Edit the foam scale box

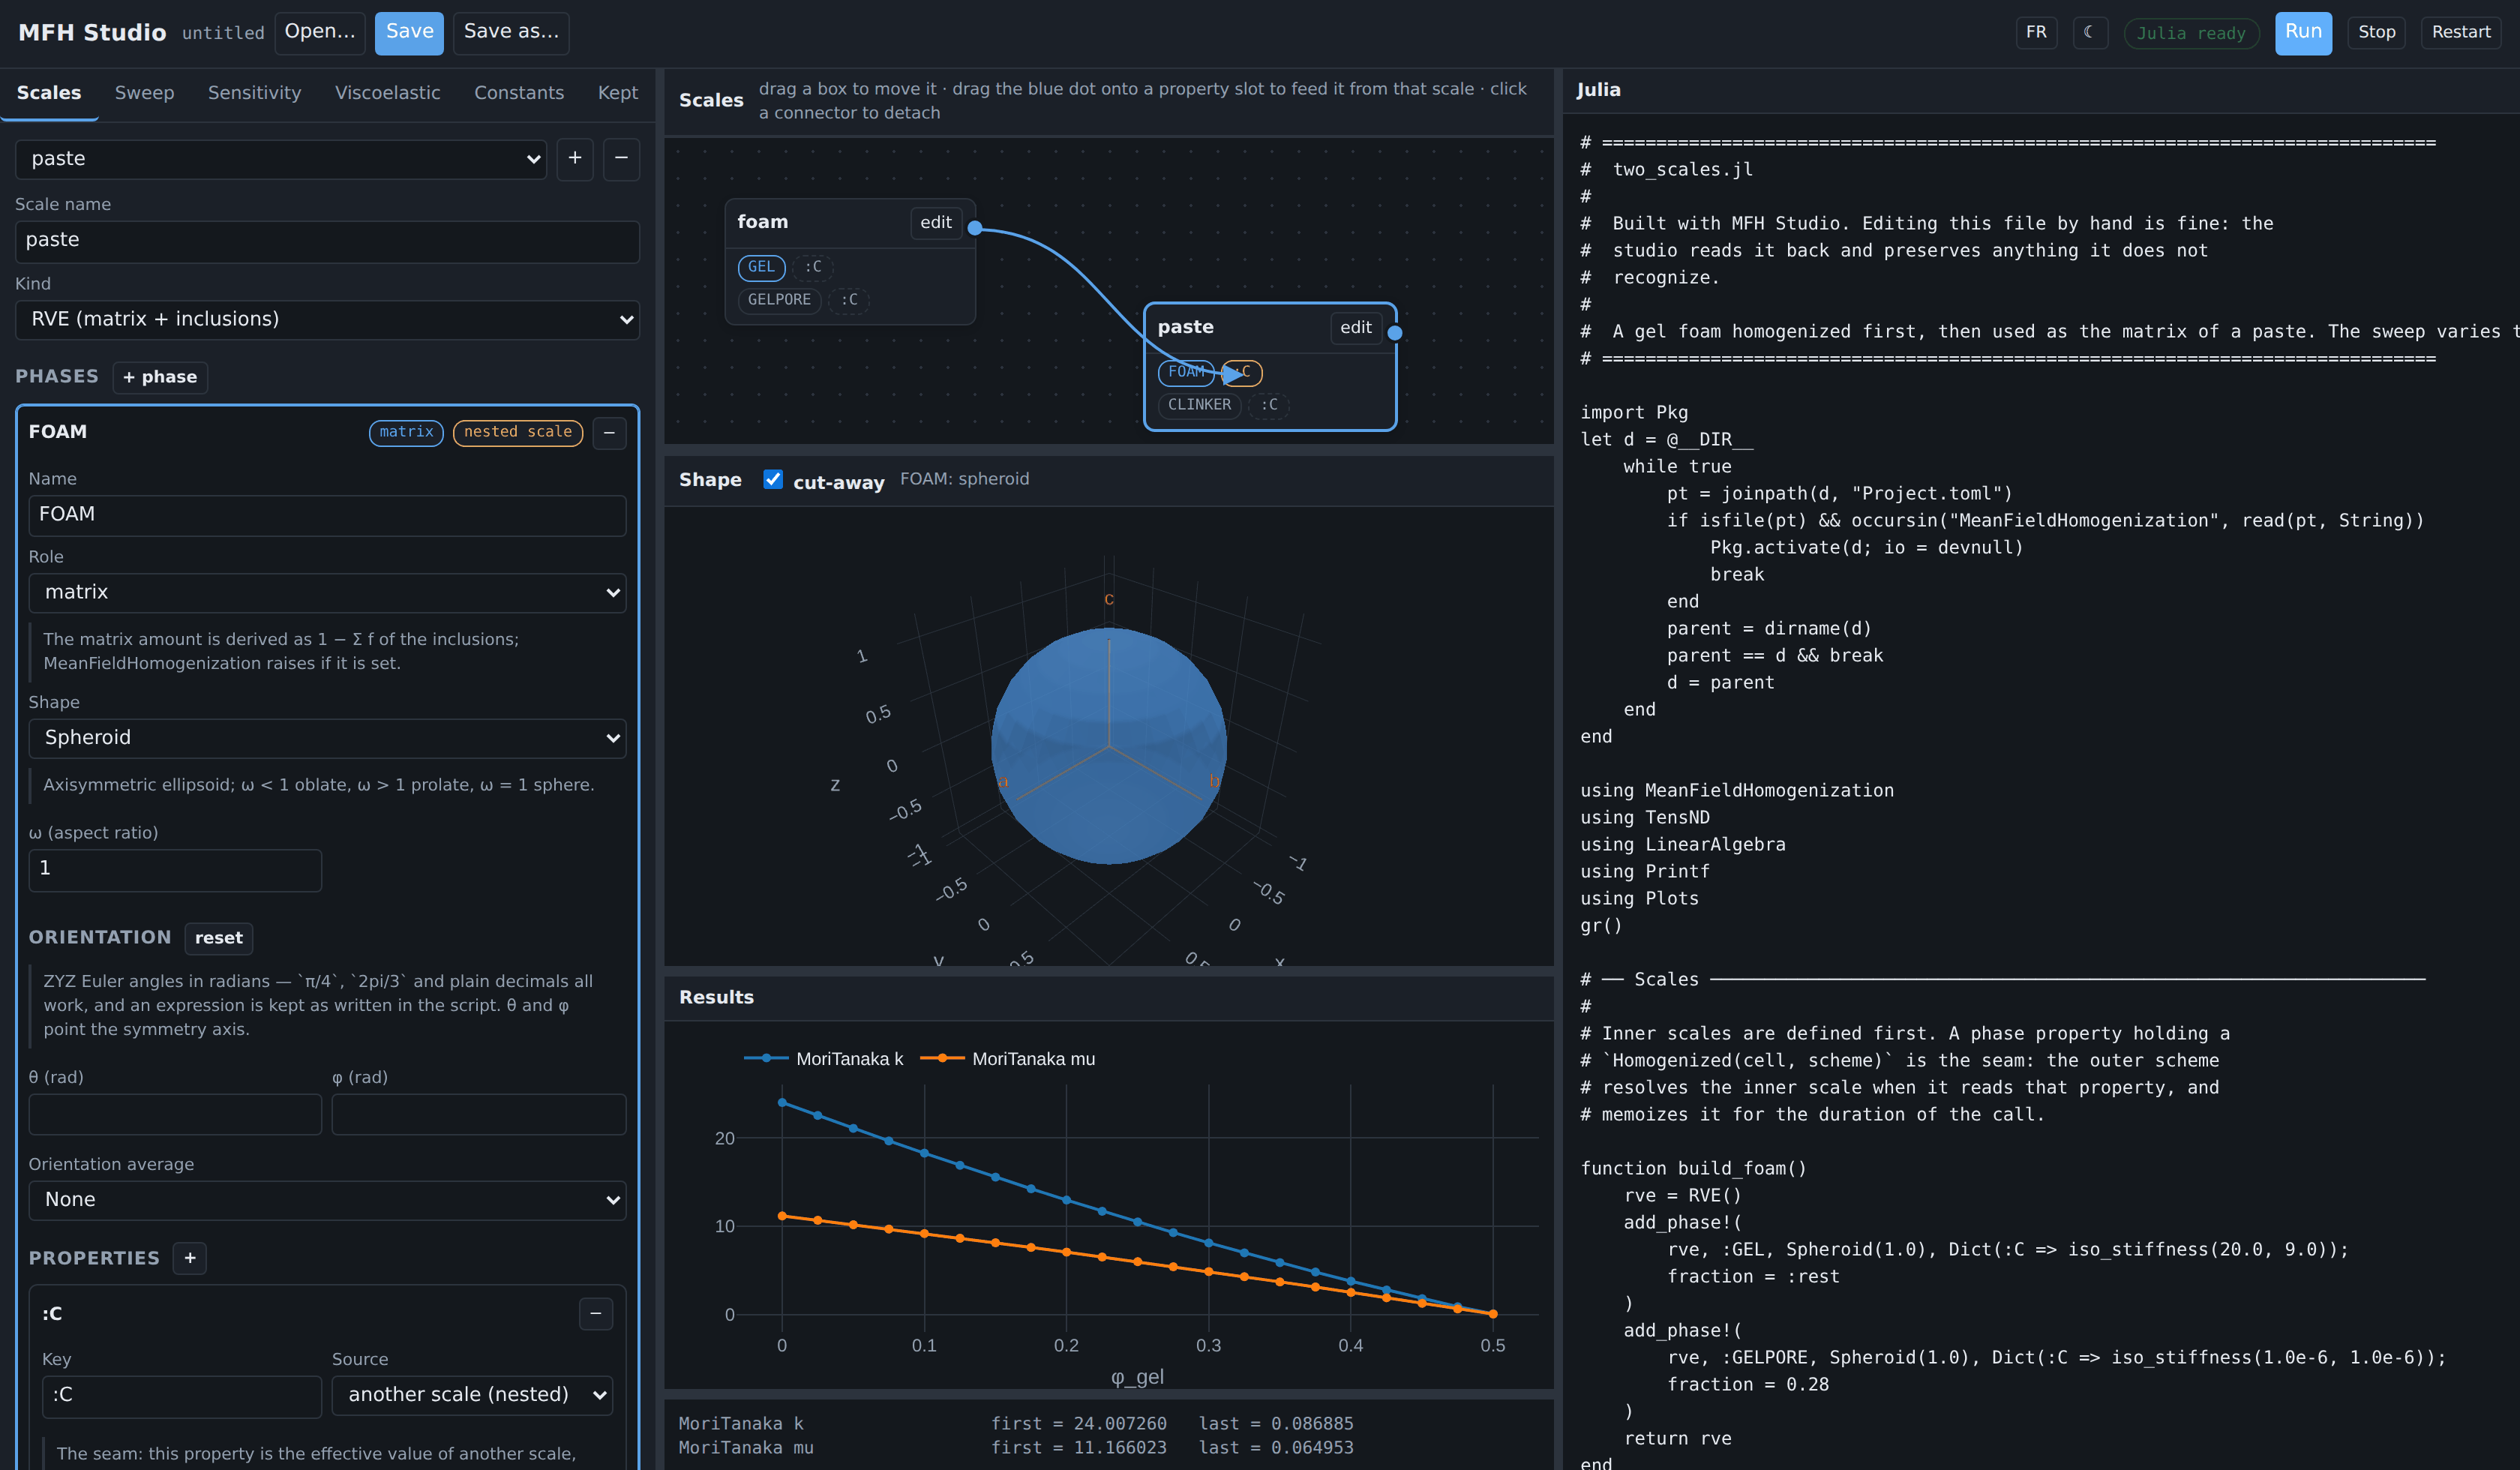(936, 223)
